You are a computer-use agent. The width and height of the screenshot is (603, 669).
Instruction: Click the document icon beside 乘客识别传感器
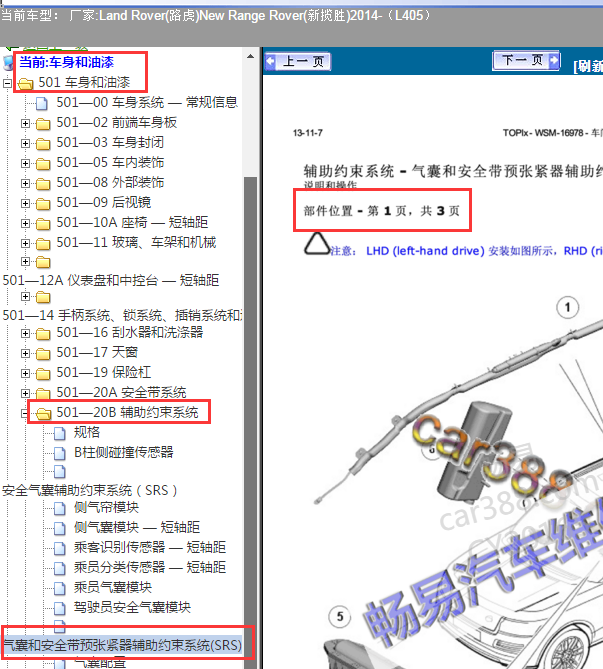pyautogui.click(x=59, y=549)
